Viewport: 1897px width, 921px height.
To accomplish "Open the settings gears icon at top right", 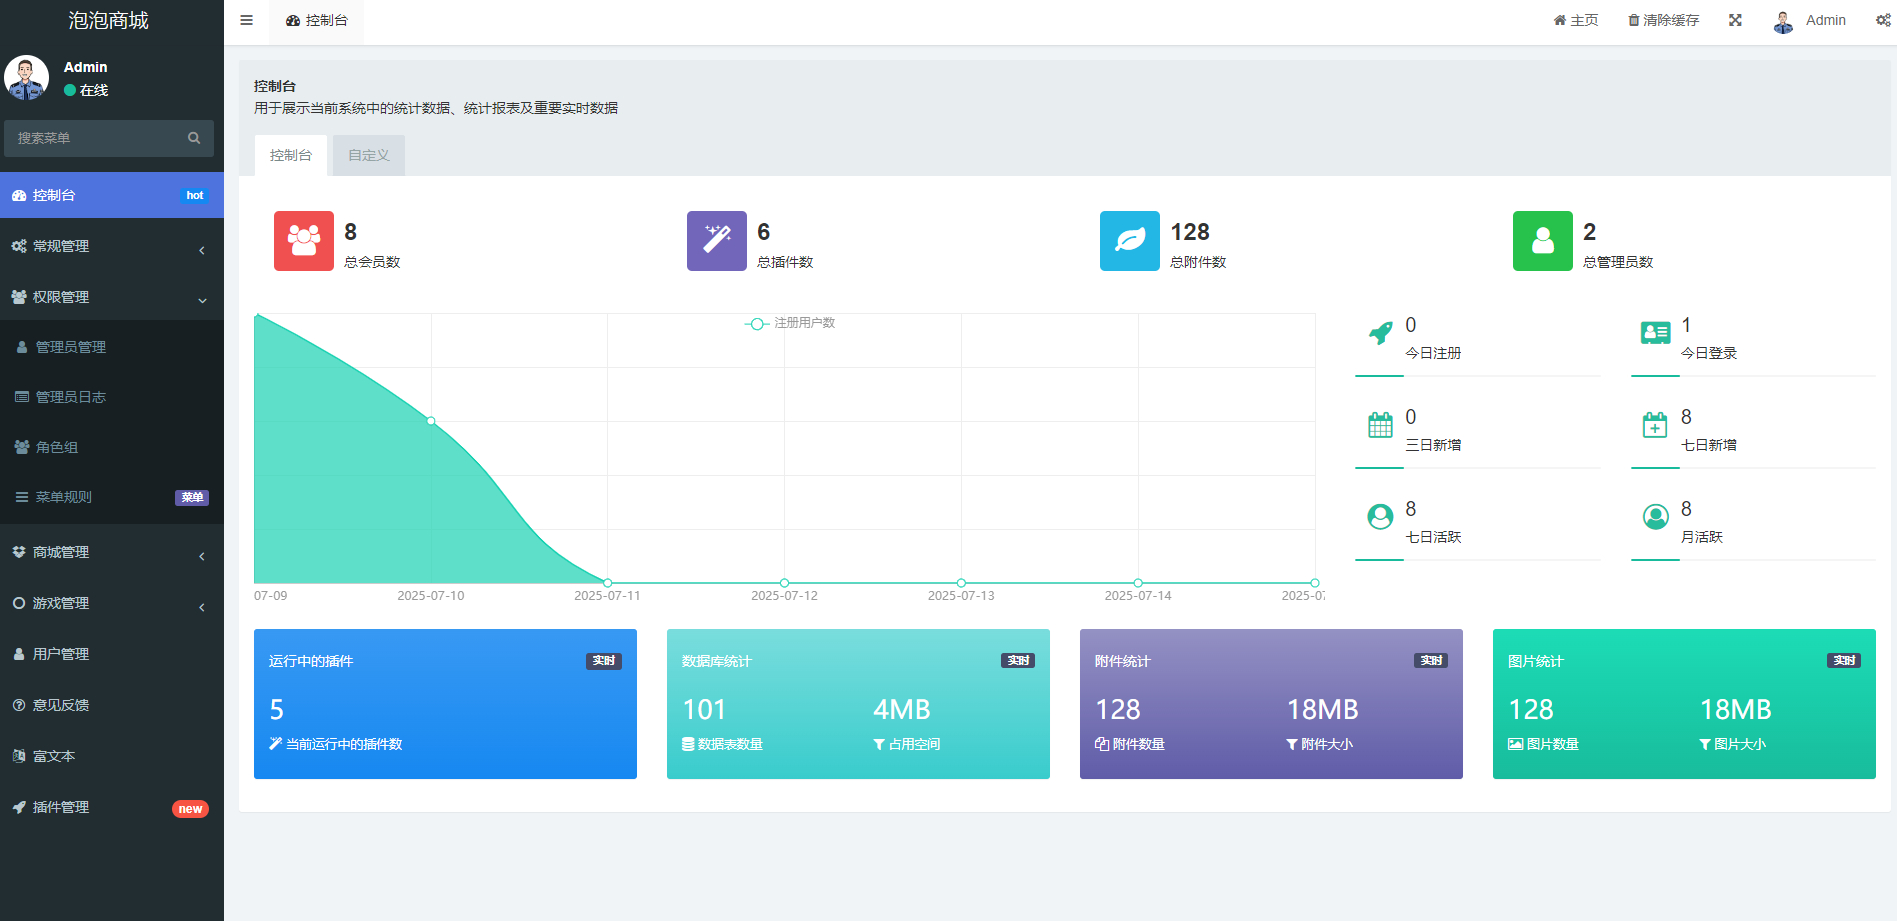I will (1883, 20).
